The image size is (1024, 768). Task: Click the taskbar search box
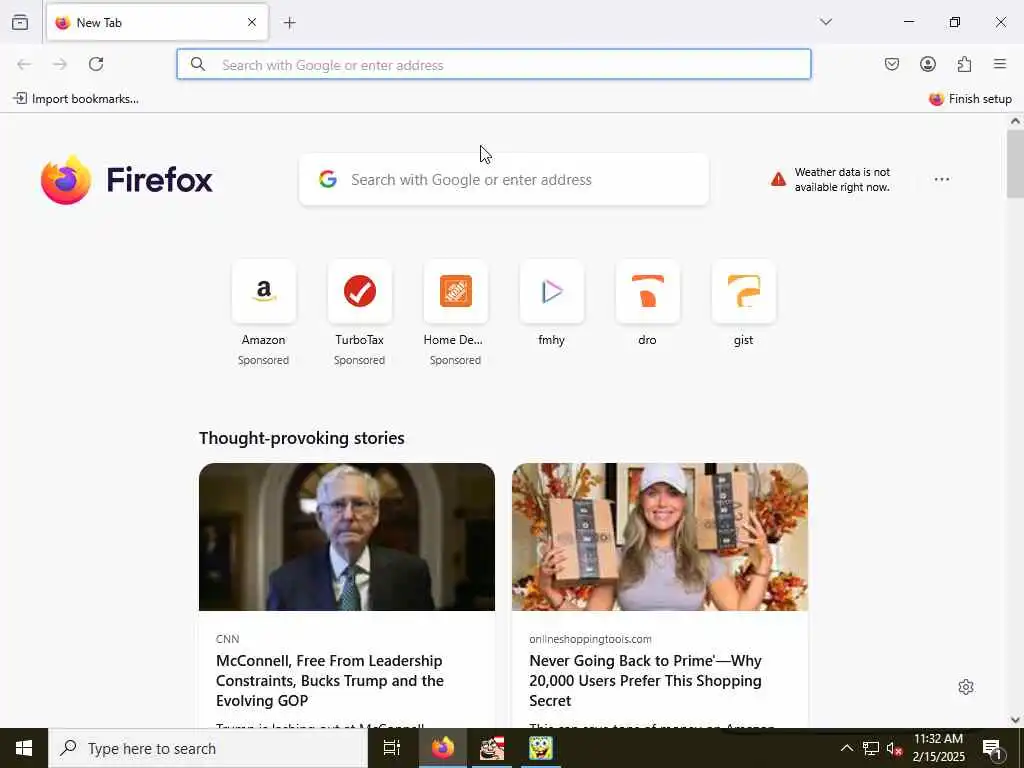[208, 748]
